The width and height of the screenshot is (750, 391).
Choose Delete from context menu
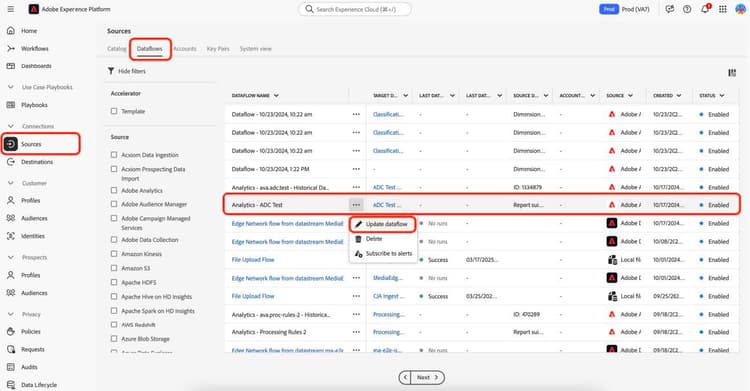[x=382, y=239]
